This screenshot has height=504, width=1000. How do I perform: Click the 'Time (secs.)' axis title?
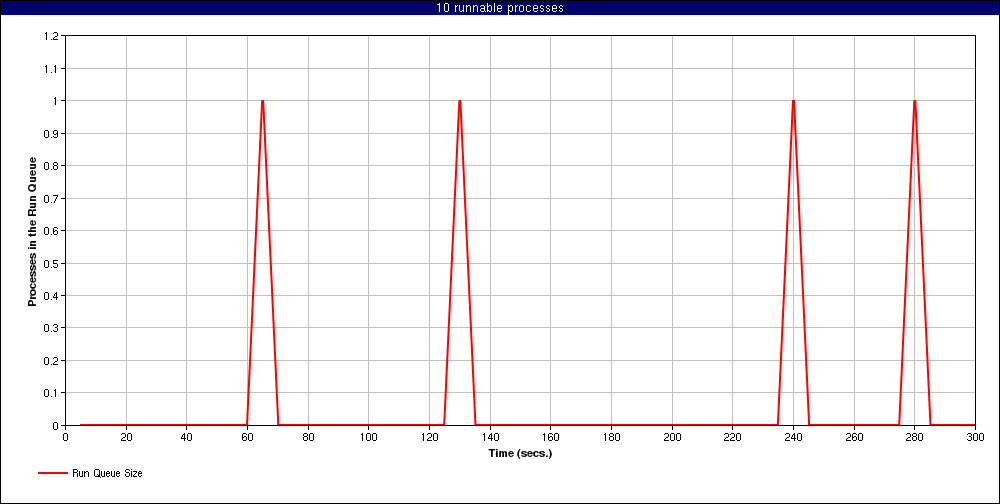pos(520,454)
